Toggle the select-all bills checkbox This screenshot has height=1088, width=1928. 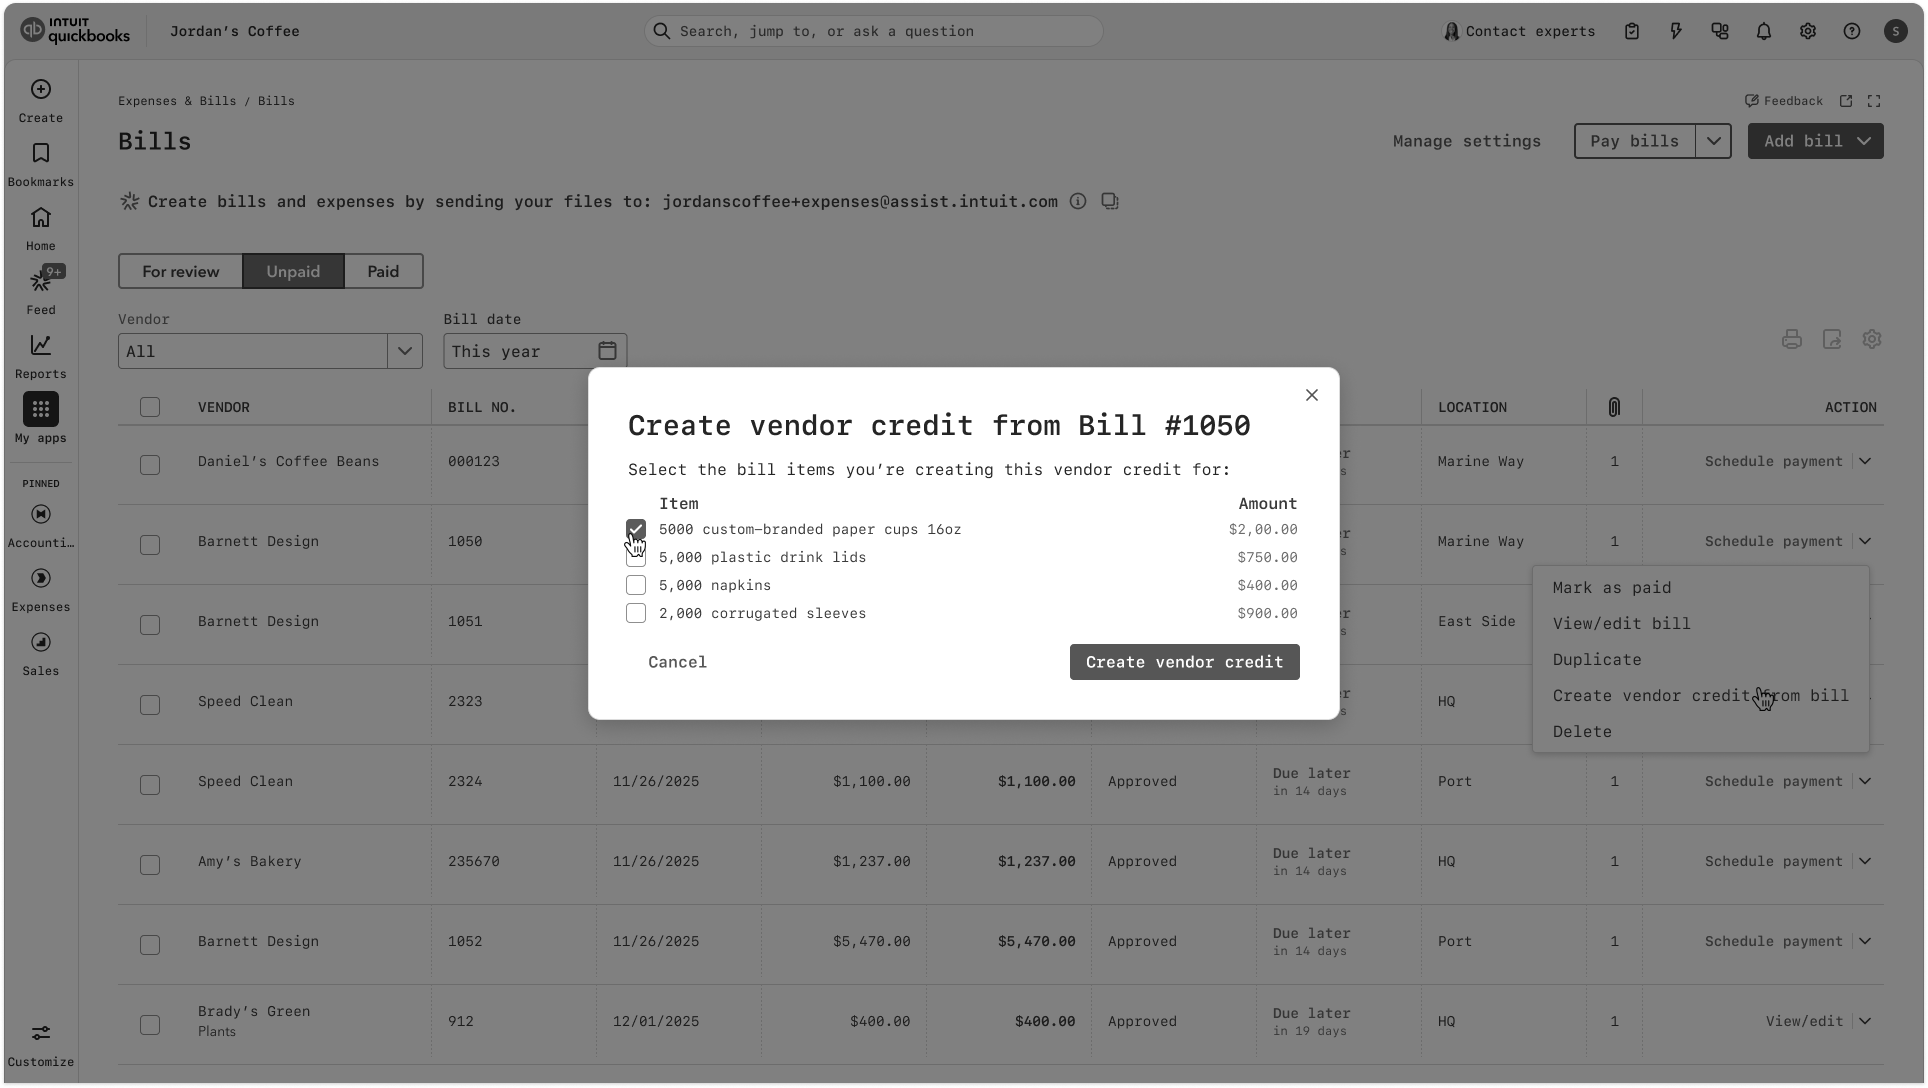point(150,407)
